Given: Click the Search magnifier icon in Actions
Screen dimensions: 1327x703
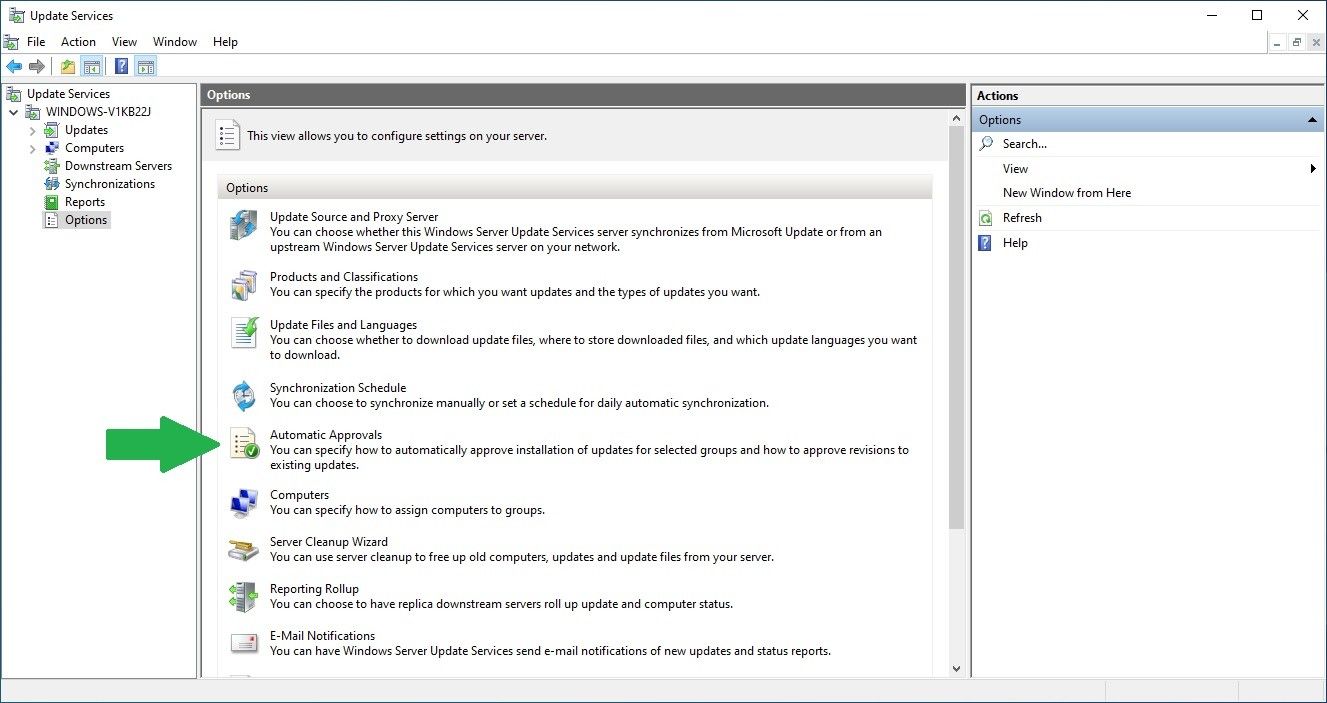Looking at the screenshot, I should (986, 143).
